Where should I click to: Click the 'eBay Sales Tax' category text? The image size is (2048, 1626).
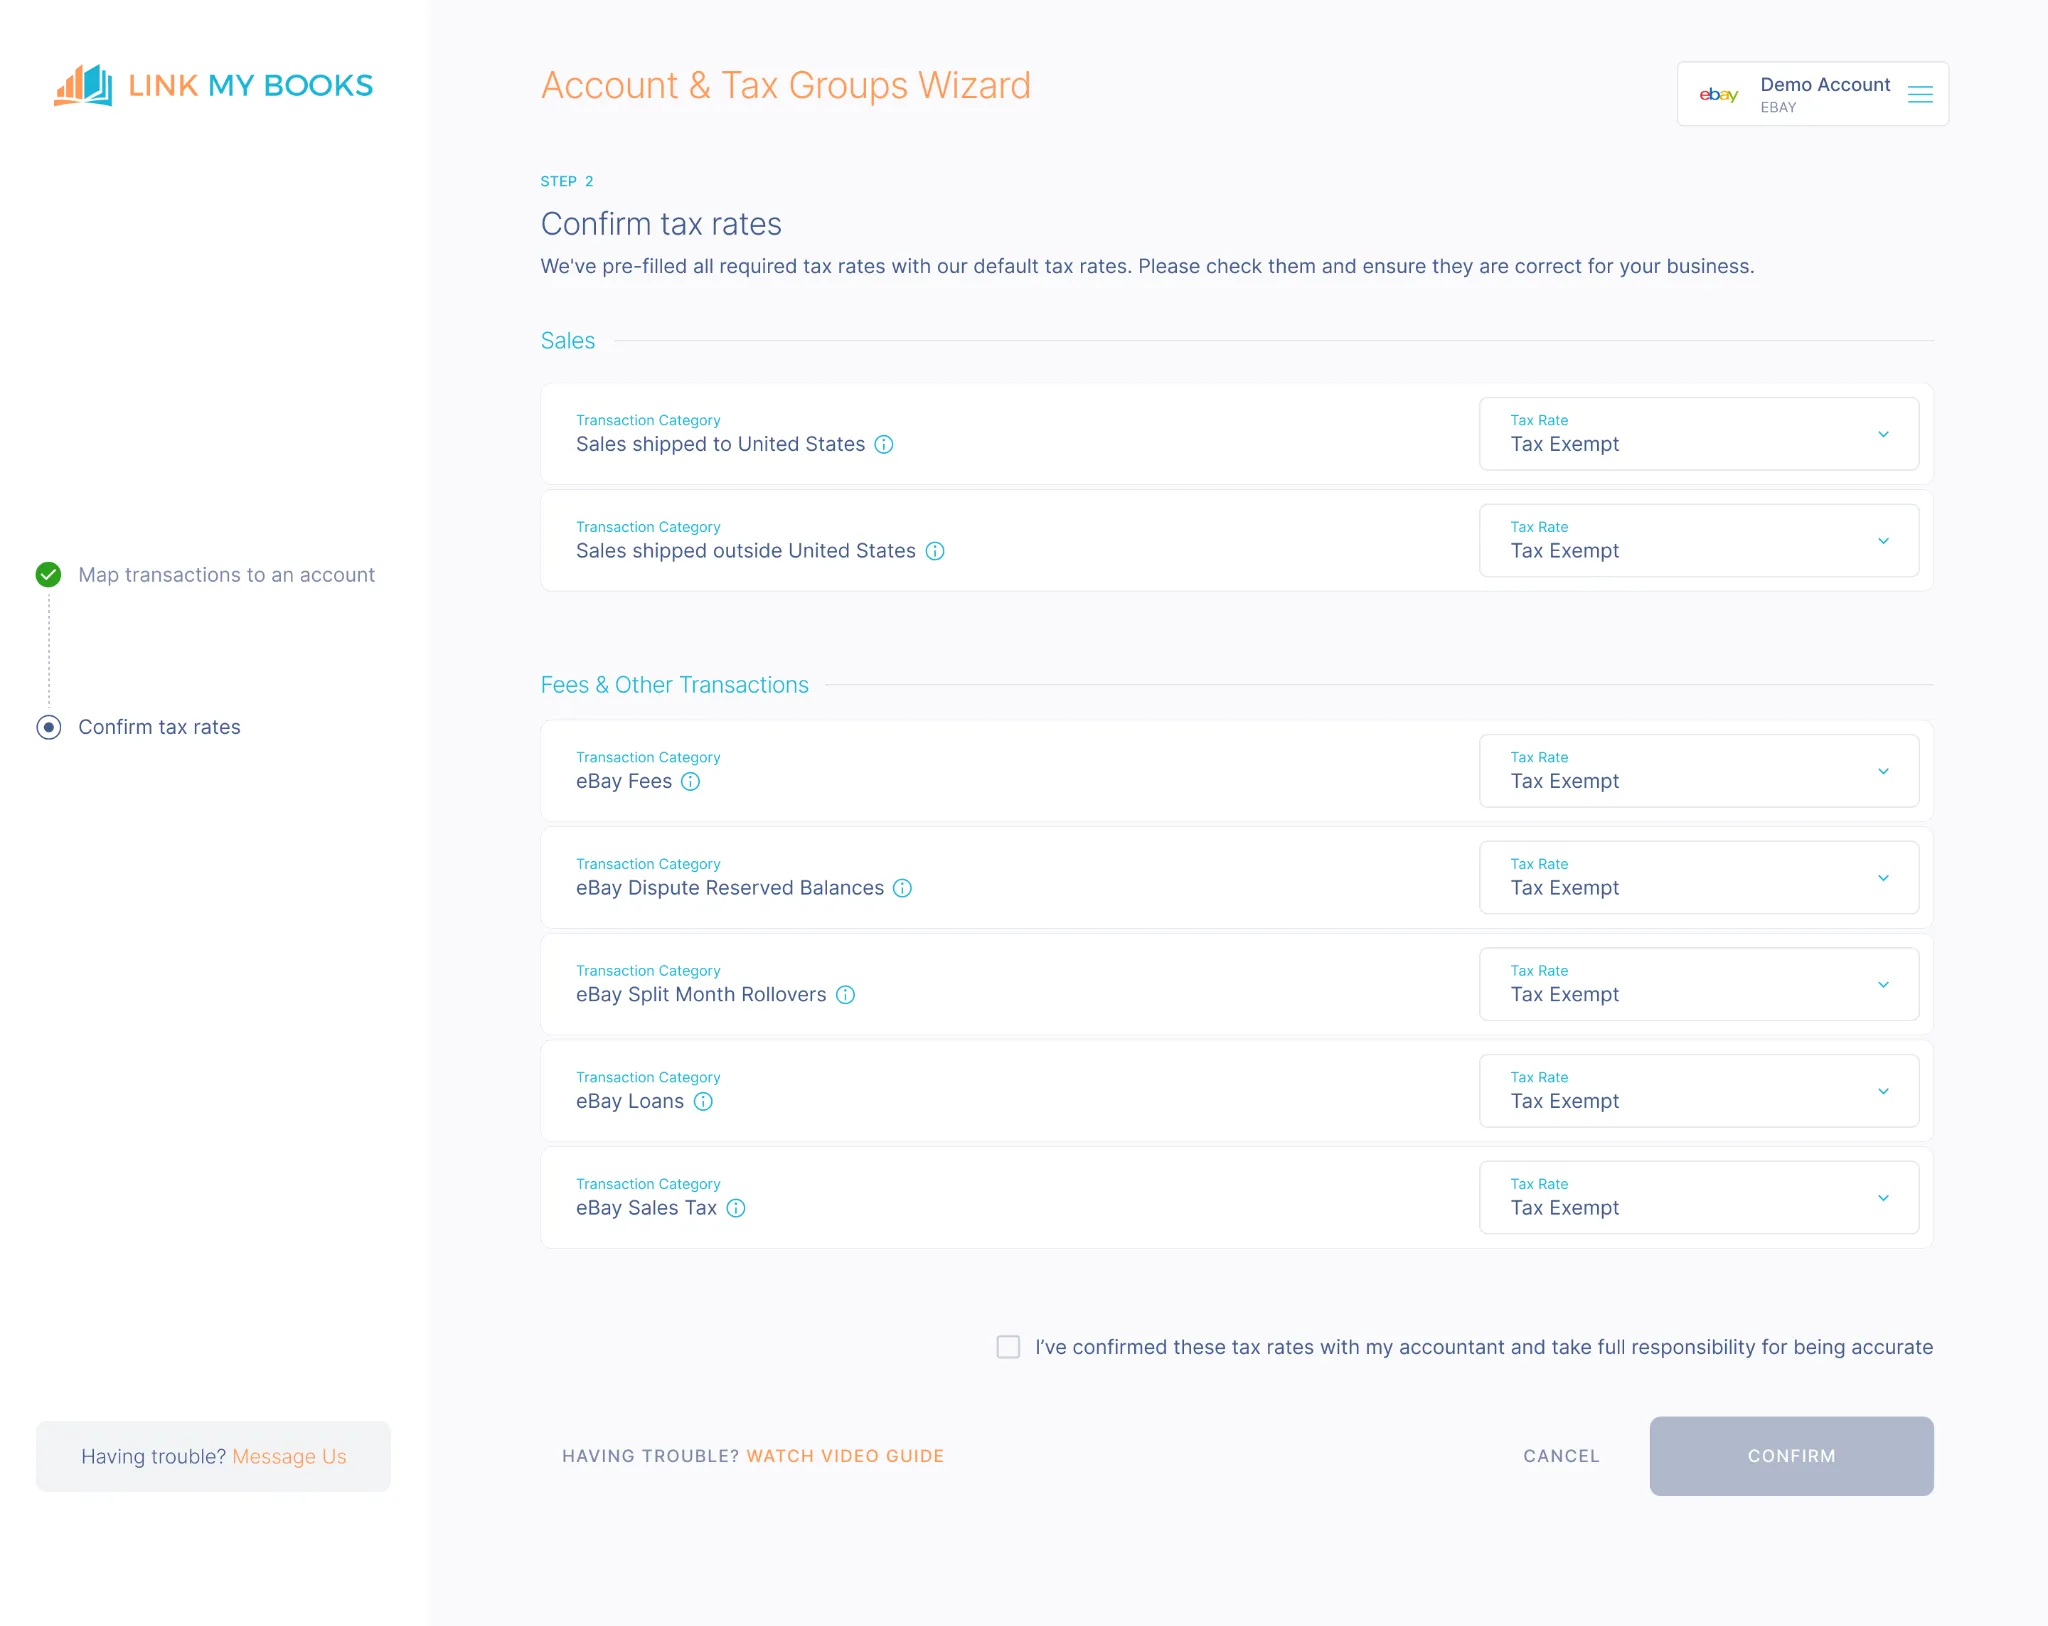[646, 1208]
